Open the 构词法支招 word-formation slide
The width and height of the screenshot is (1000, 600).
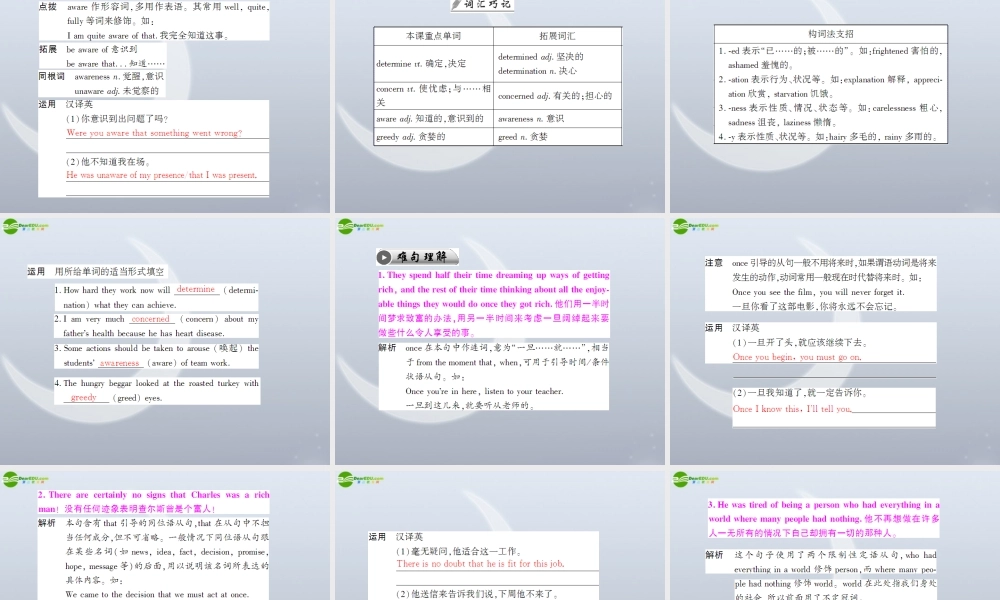click(x=835, y=106)
